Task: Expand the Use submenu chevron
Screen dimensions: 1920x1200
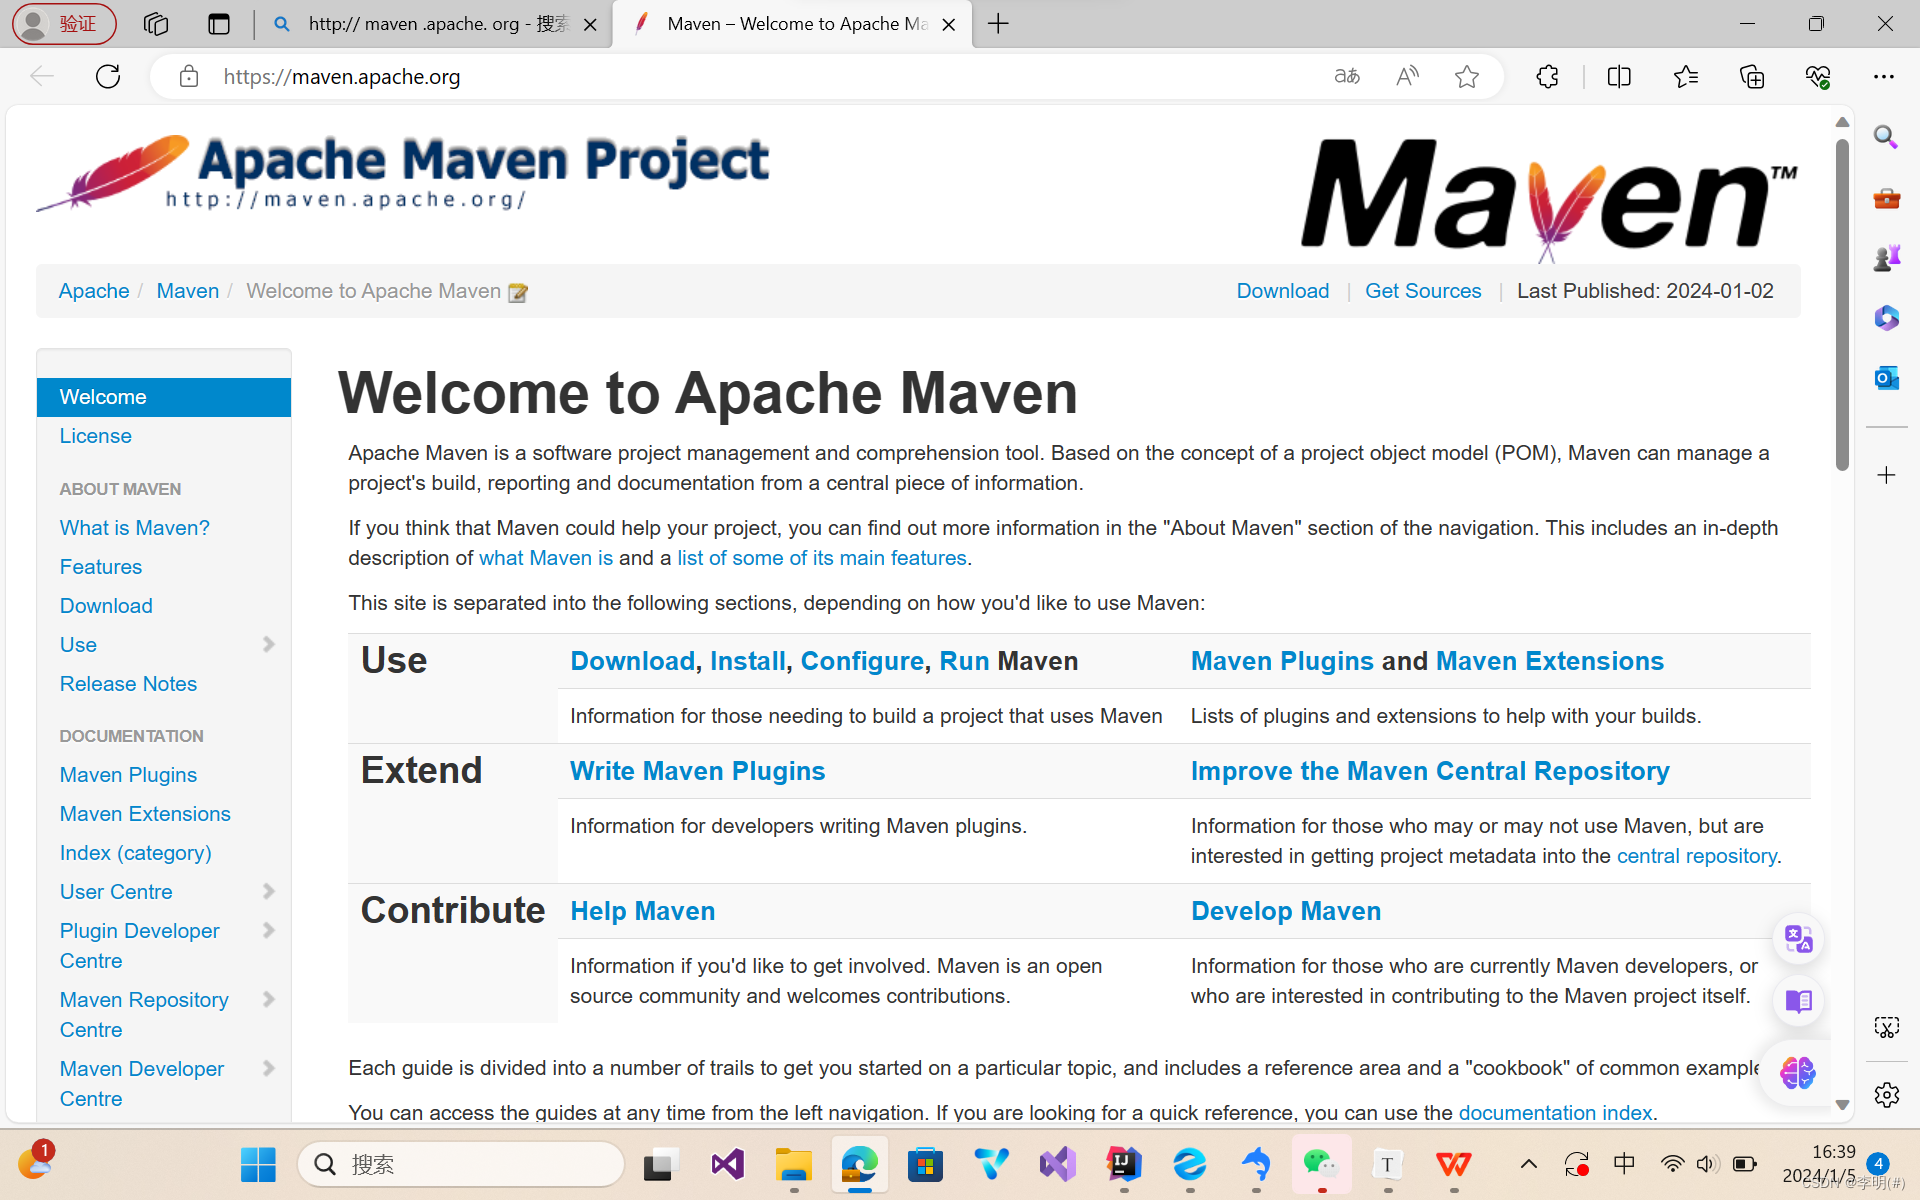Action: pyautogui.click(x=268, y=644)
